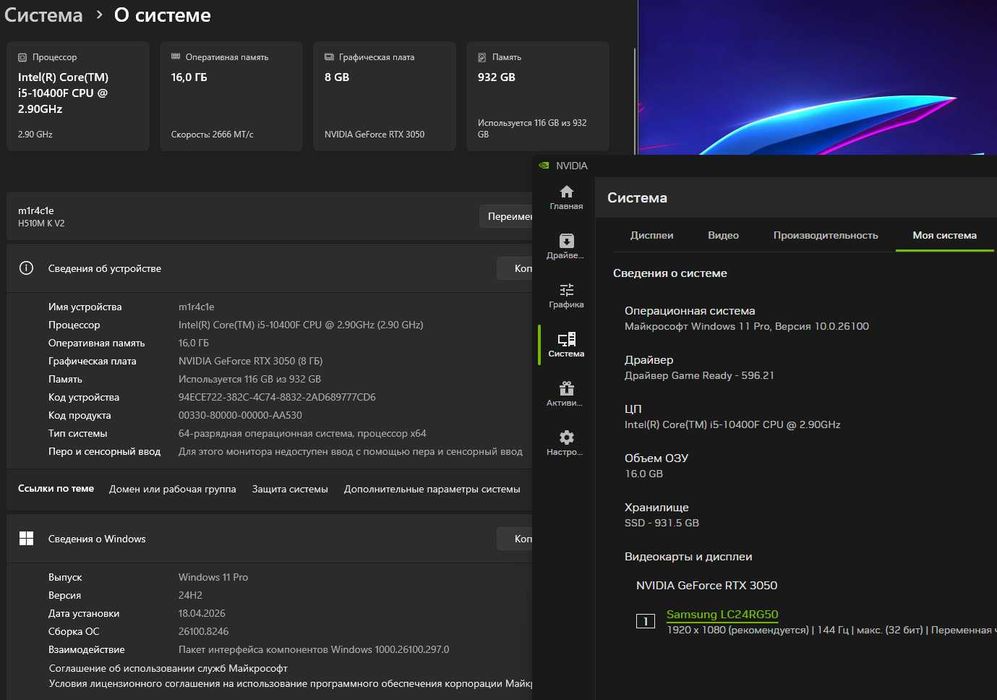Select the Моя система tab
Viewport: 997px width, 700px height.
pyautogui.click(x=944, y=235)
